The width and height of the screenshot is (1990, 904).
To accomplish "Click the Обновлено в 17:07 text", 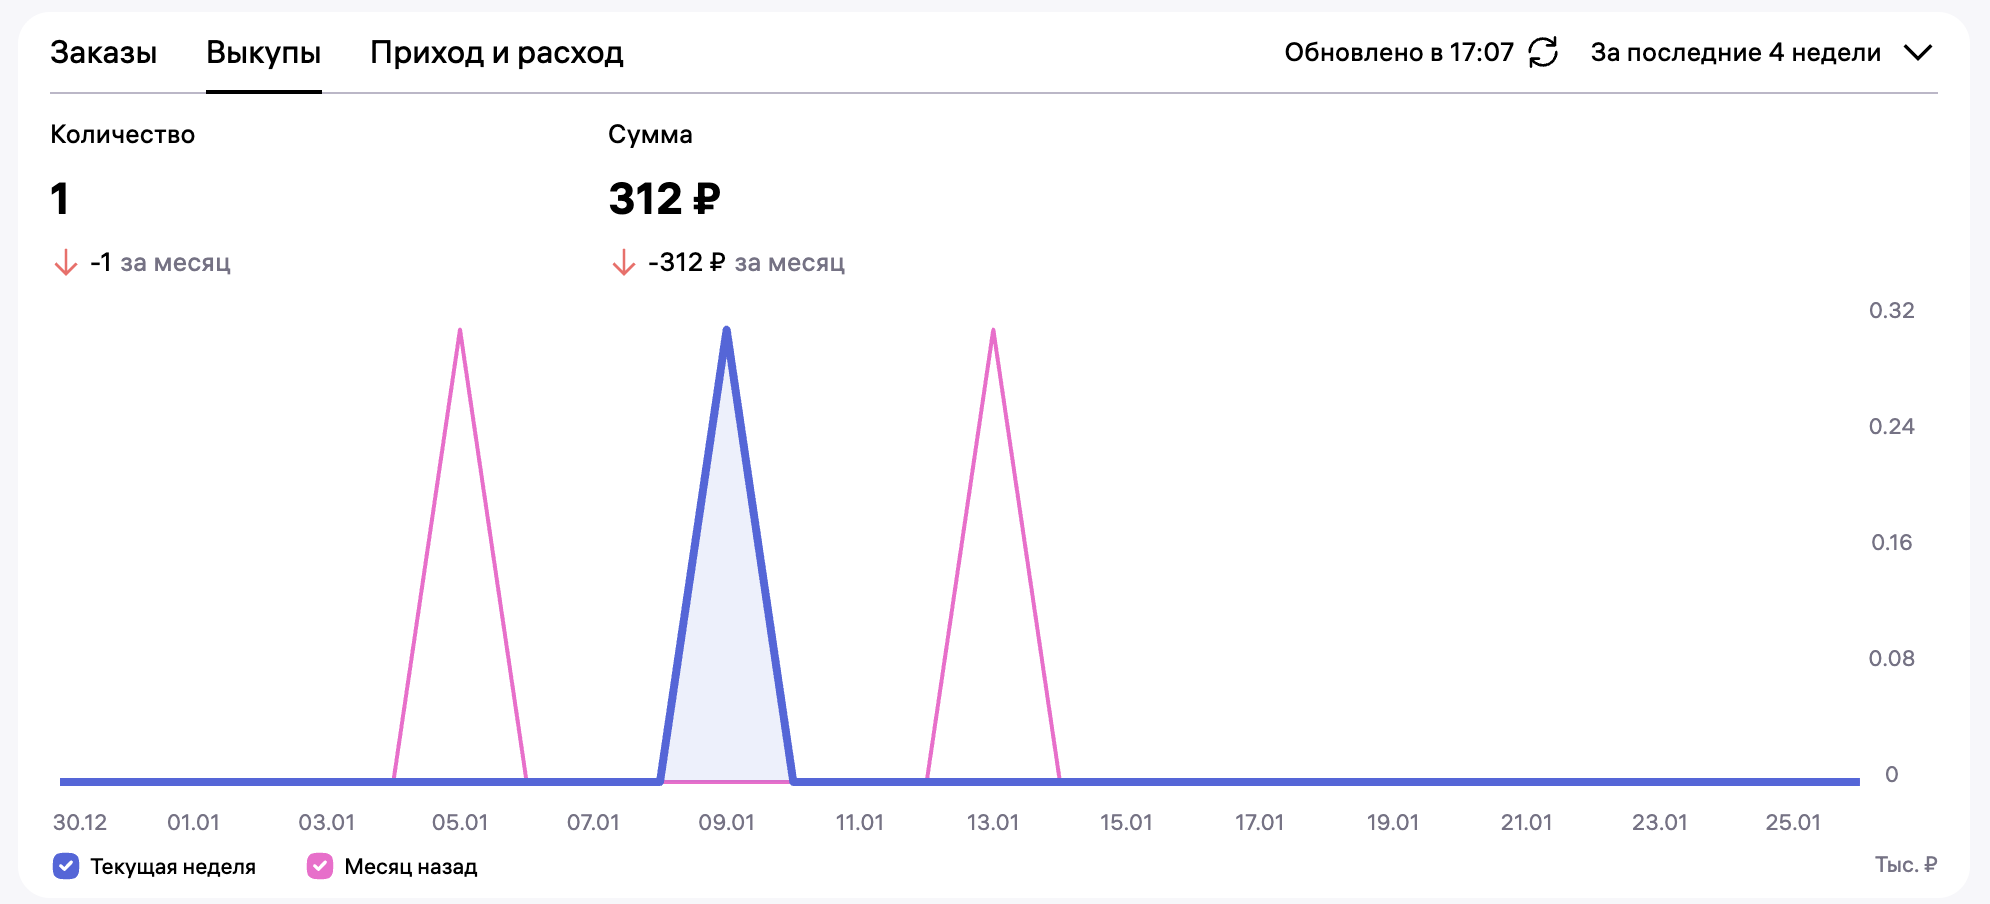I will click(1398, 52).
